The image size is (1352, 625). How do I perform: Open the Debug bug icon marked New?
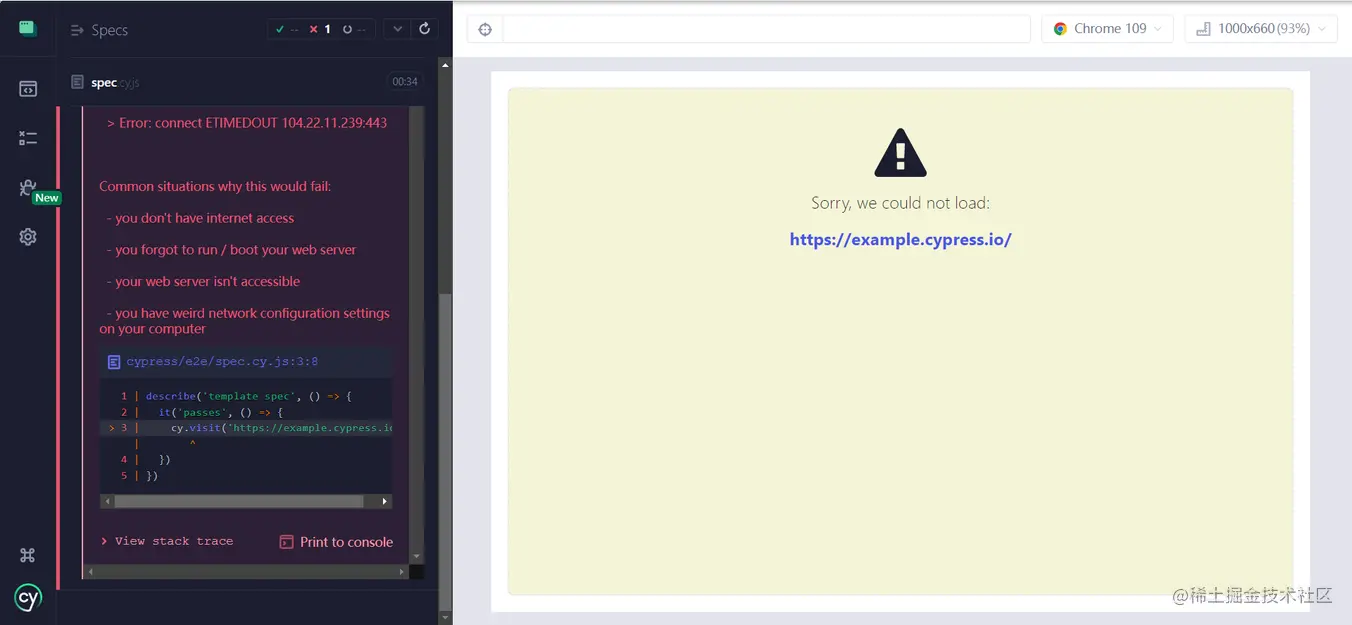28,187
